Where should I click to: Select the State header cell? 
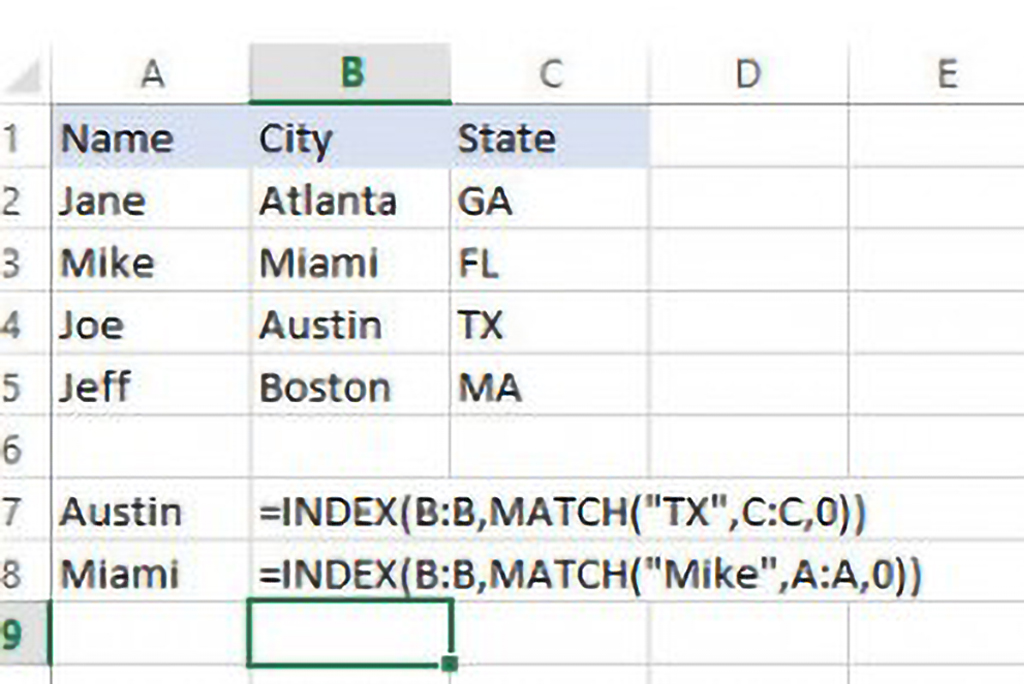(551, 140)
